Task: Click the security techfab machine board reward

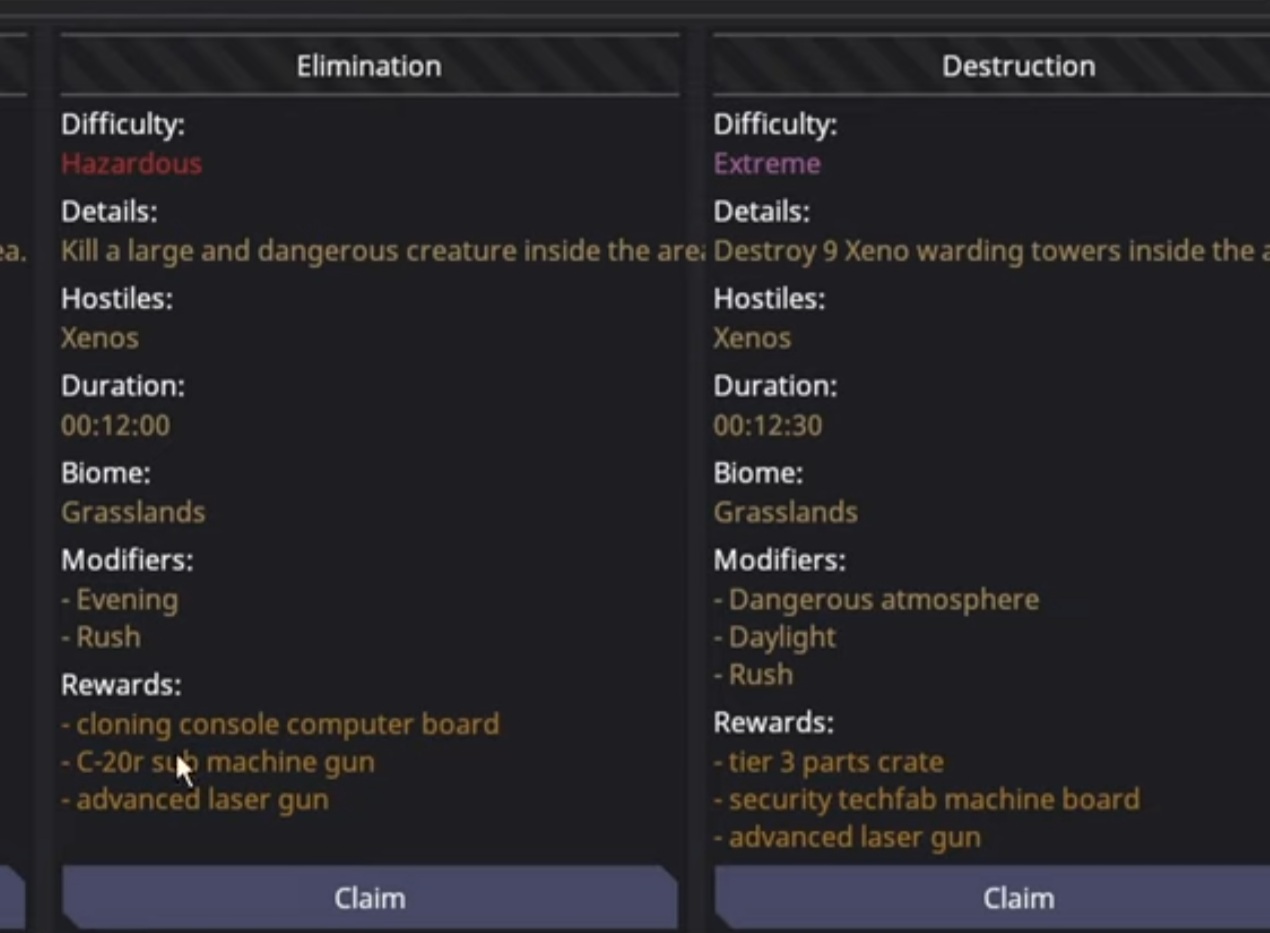Action: (x=933, y=799)
